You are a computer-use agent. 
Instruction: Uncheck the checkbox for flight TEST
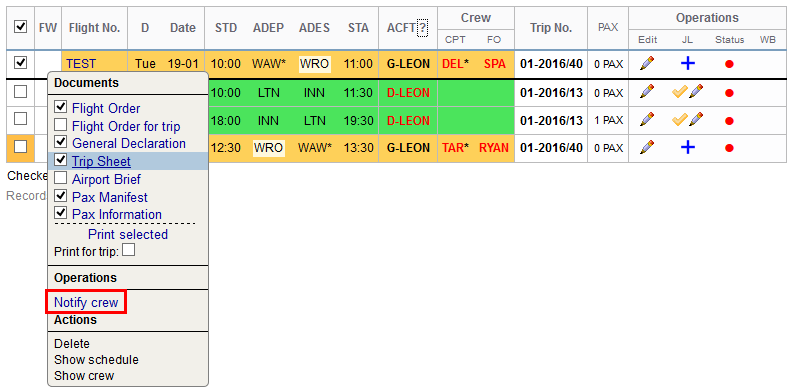click(20, 63)
